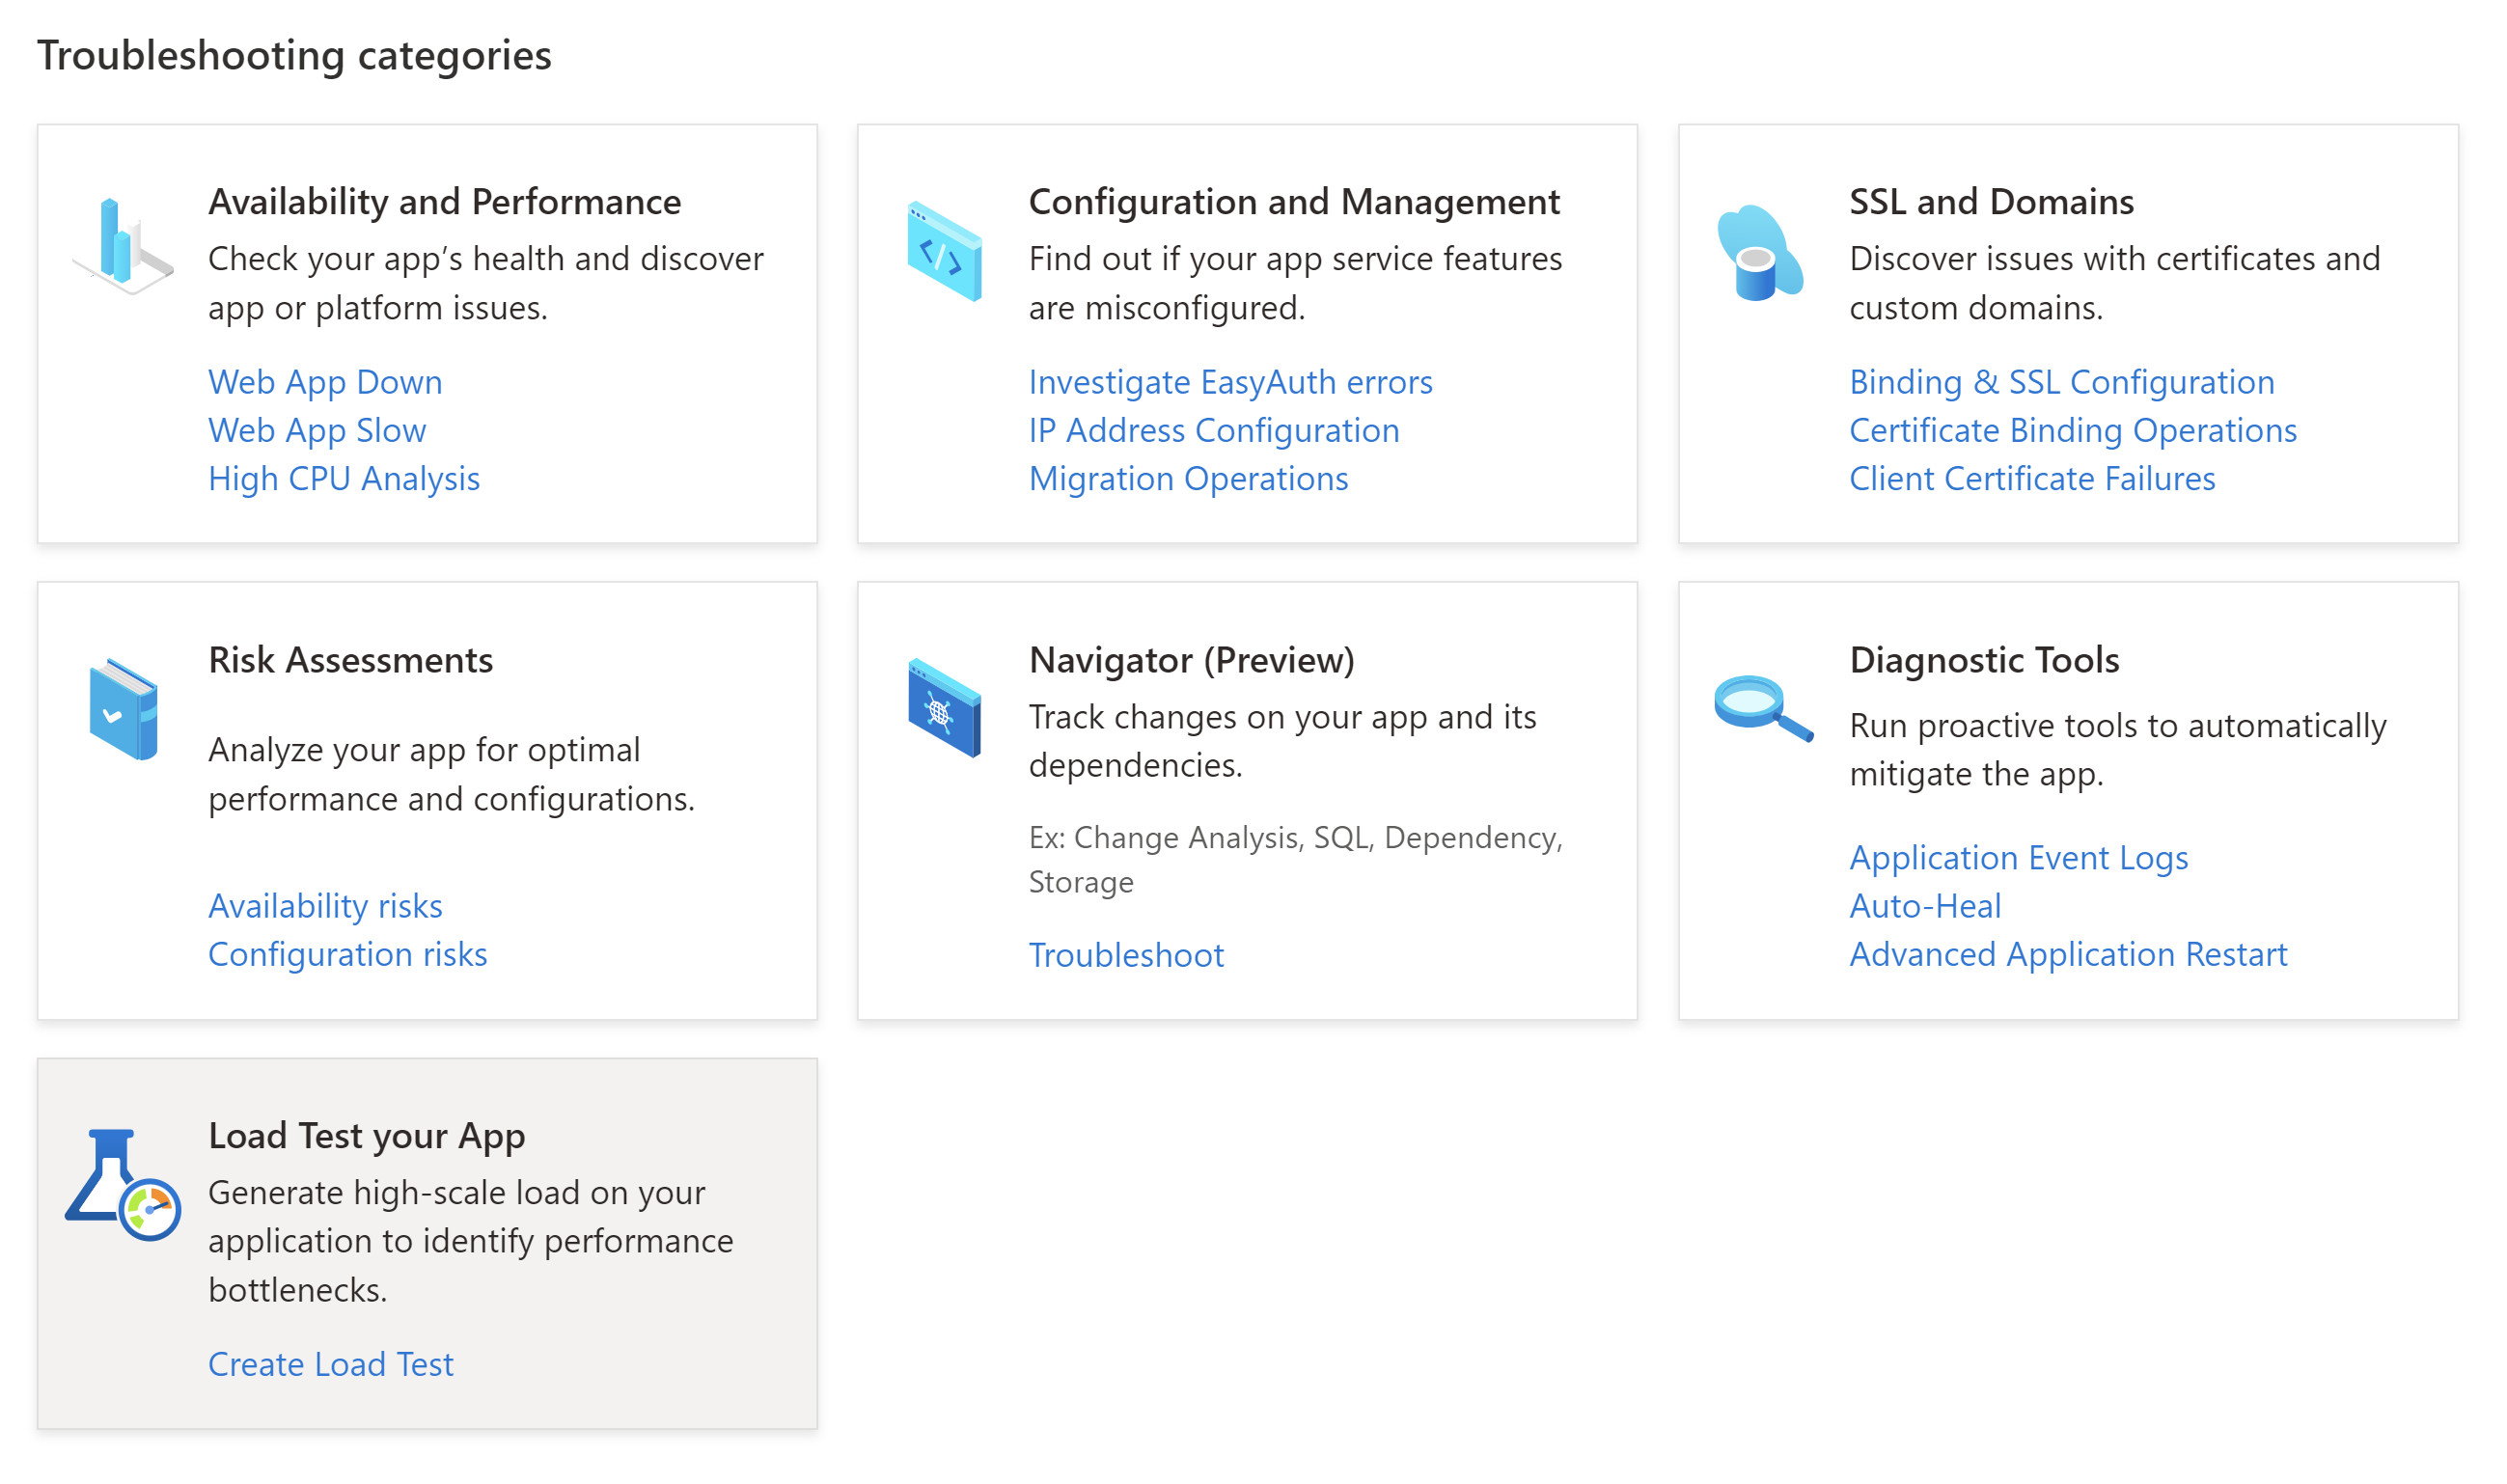Screen dimensions: 2507x1484
Task: Open Client Certificate Failures
Action: (x=2032, y=478)
